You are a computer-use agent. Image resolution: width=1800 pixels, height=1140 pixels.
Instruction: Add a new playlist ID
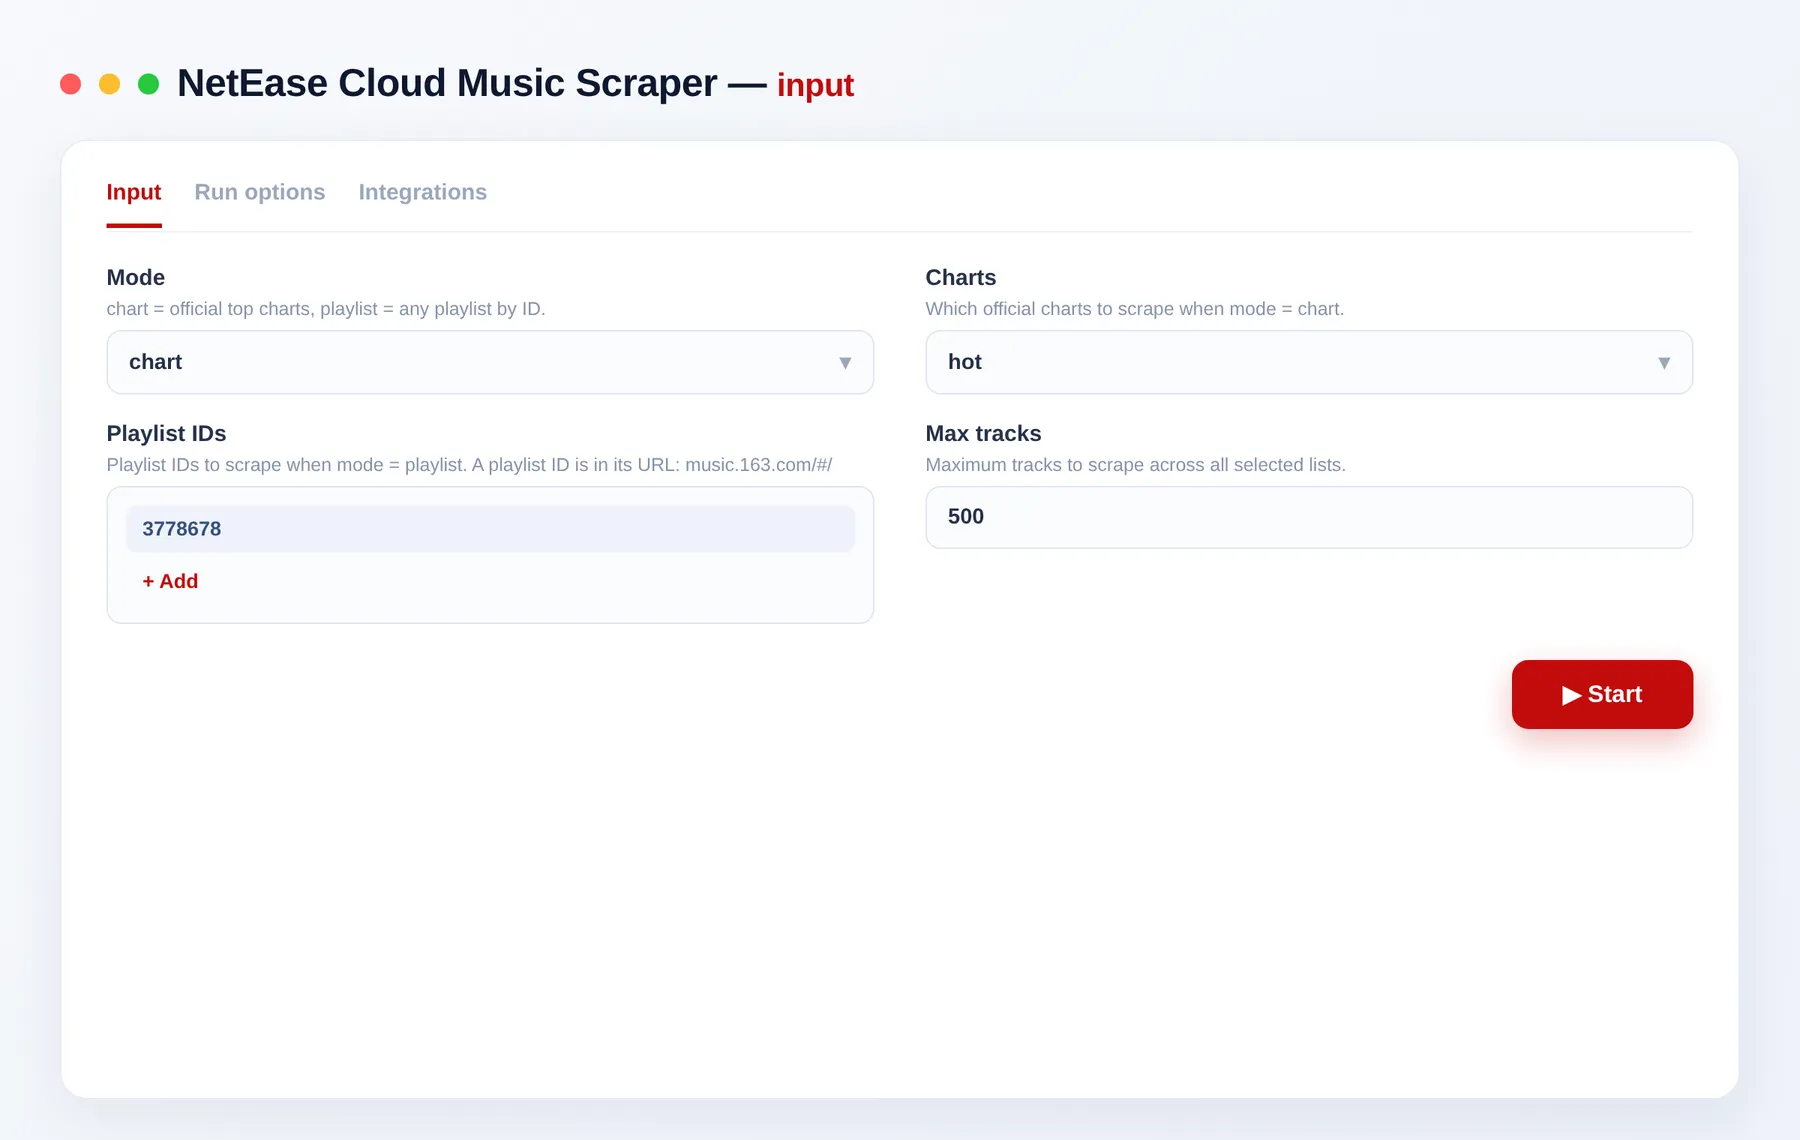click(x=170, y=581)
